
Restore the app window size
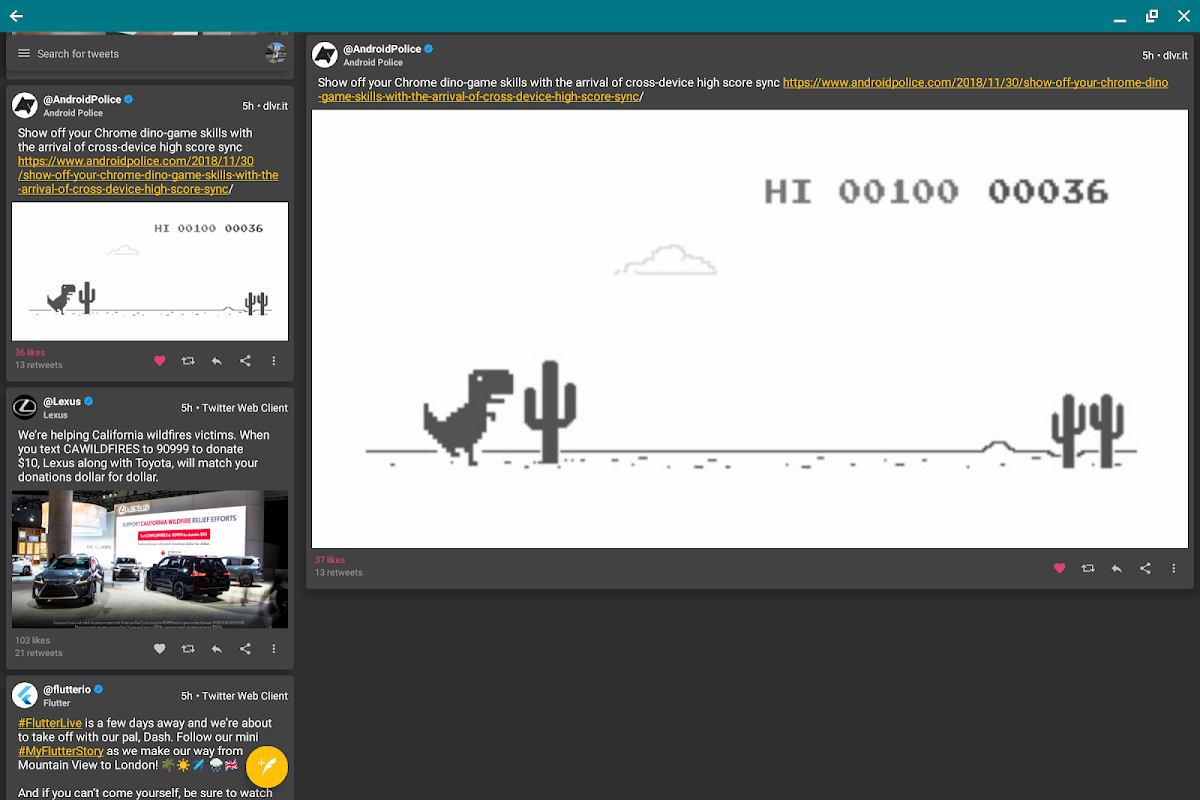click(x=1151, y=16)
